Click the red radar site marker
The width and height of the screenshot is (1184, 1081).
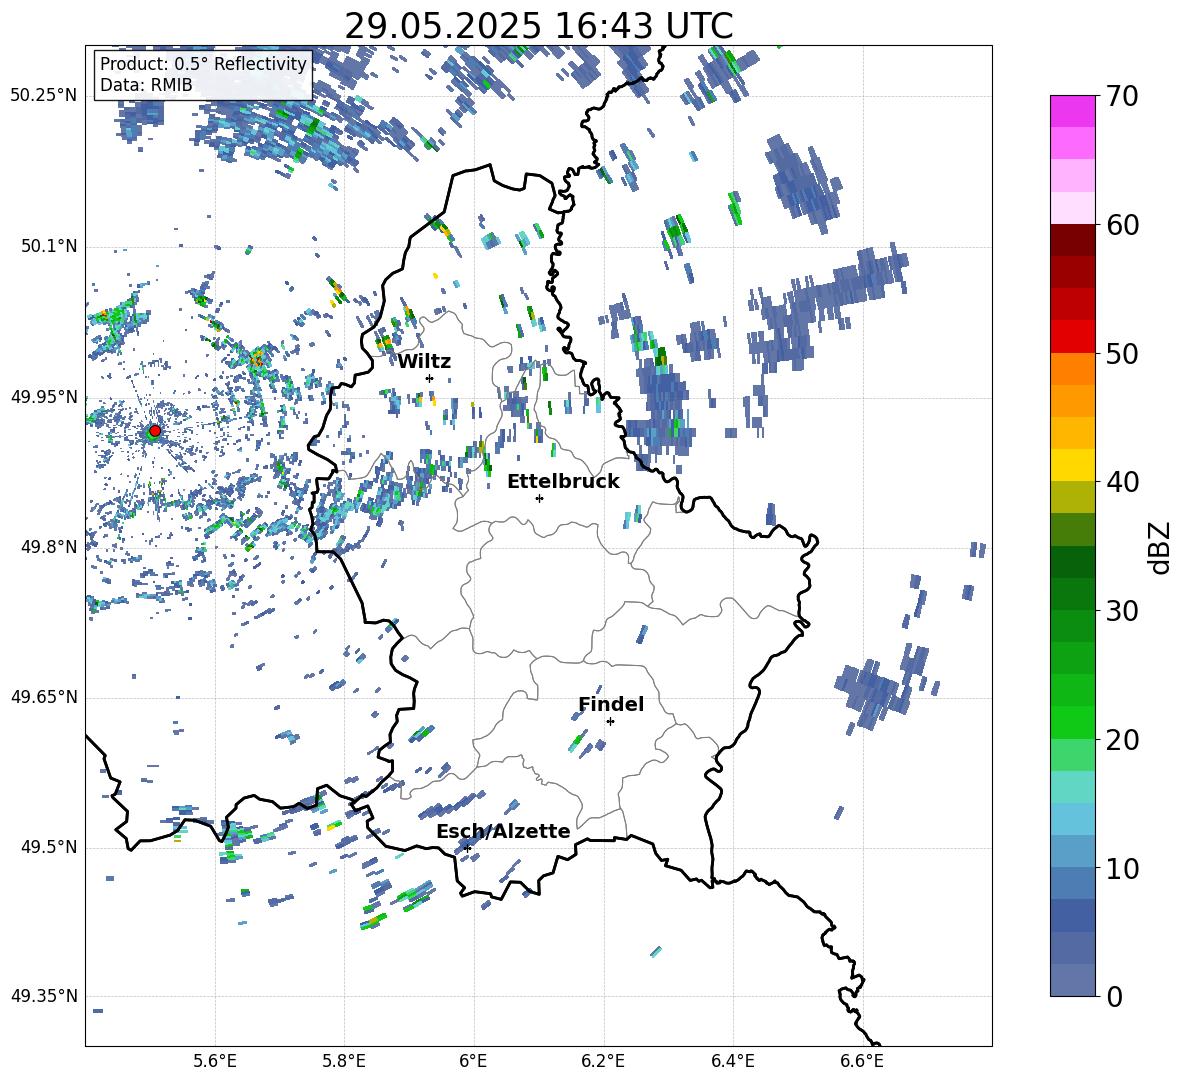(x=155, y=430)
